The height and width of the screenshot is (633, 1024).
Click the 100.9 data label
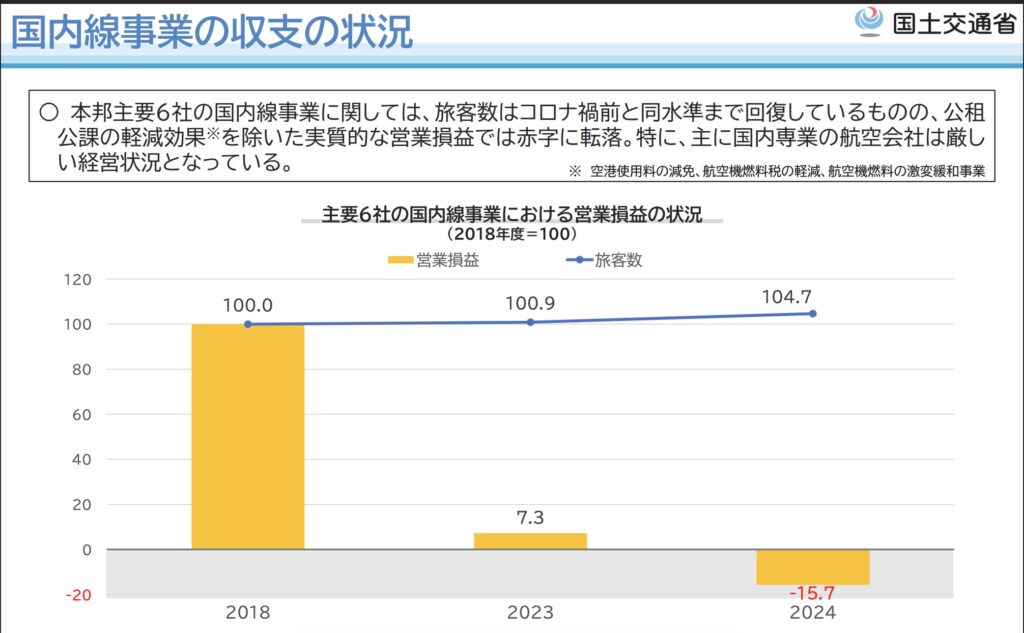pyautogui.click(x=530, y=302)
